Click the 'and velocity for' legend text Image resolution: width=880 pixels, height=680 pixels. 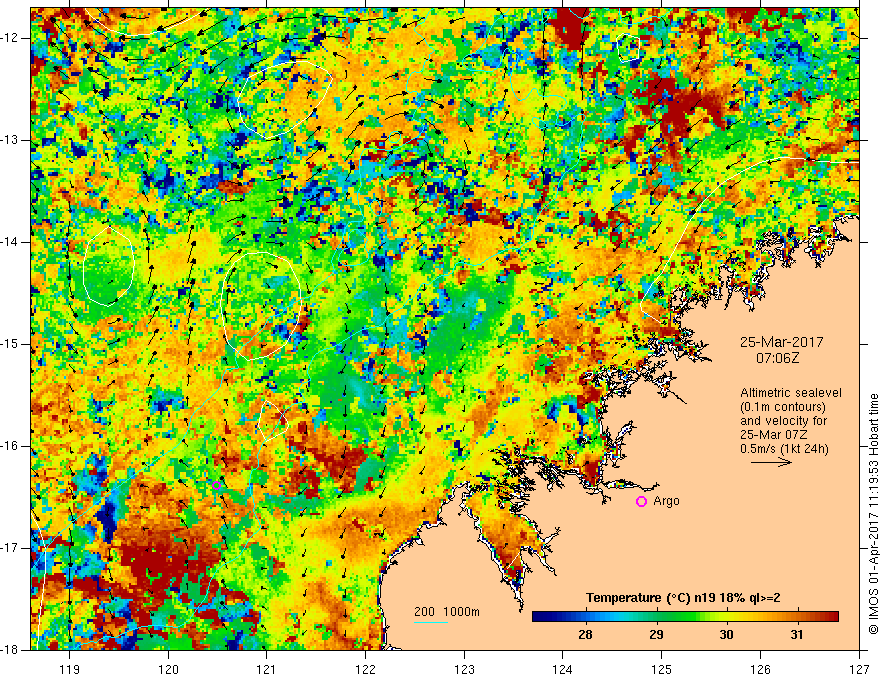783,421
